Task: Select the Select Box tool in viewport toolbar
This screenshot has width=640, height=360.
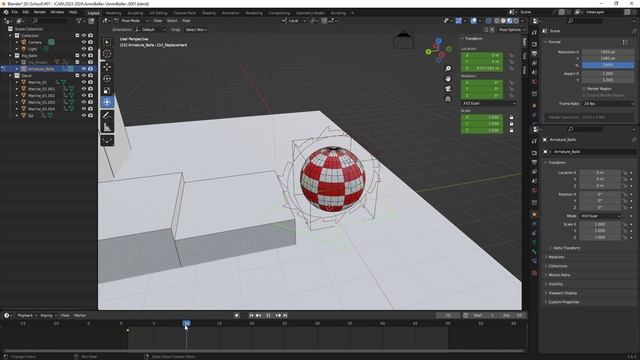Action: [x=107, y=42]
